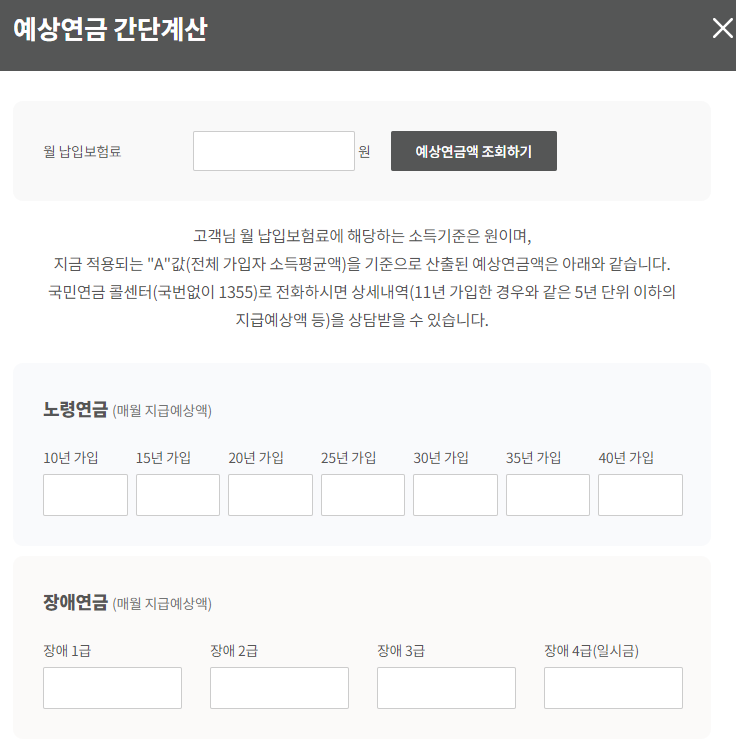The height and width of the screenshot is (742, 736).
Task: Click the line starting 고객님 월 납입보험료에
Action: click(x=362, y=235)
